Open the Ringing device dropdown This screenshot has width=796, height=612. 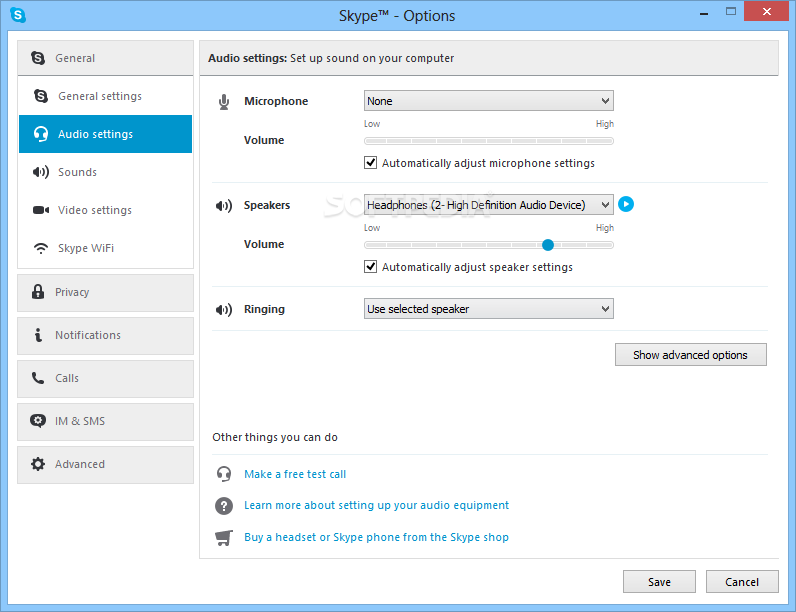click(x=488, y=309)
